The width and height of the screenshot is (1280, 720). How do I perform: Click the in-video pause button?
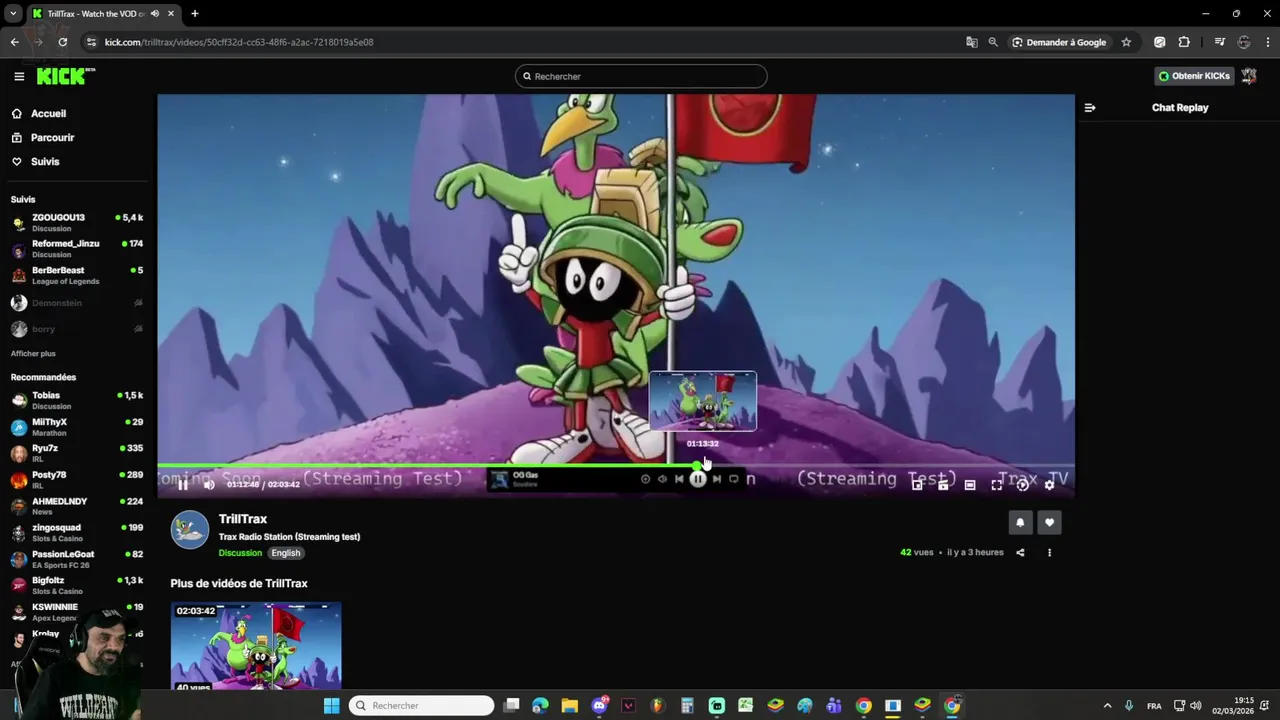698,479
